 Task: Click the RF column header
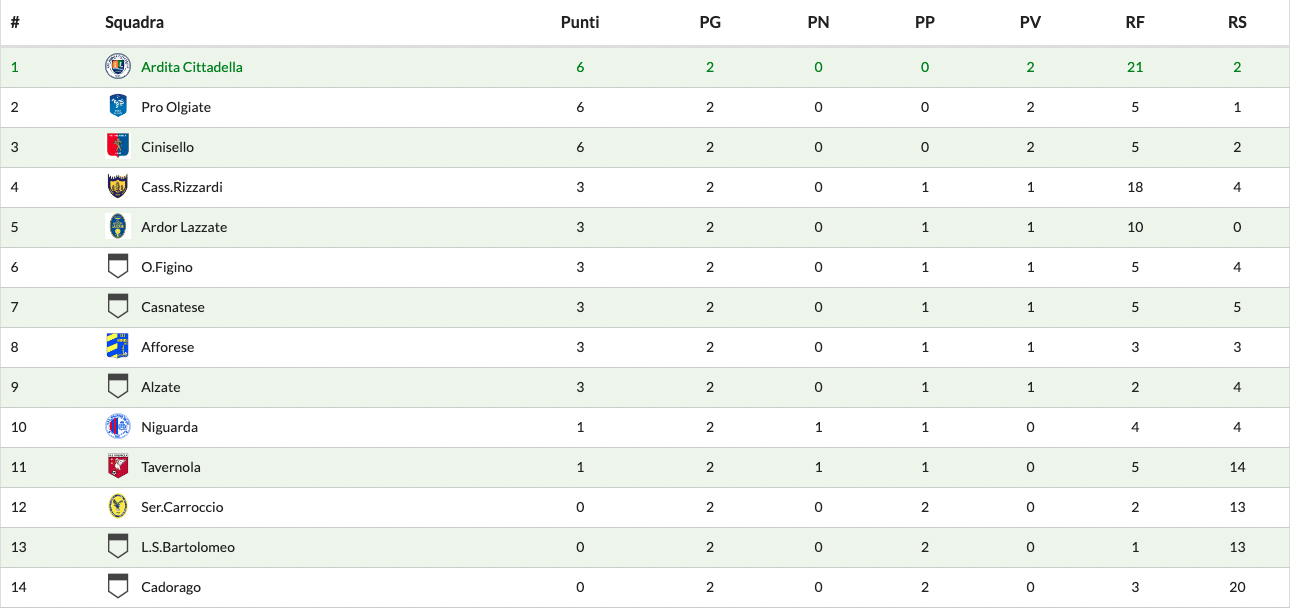coord(1135,22)
